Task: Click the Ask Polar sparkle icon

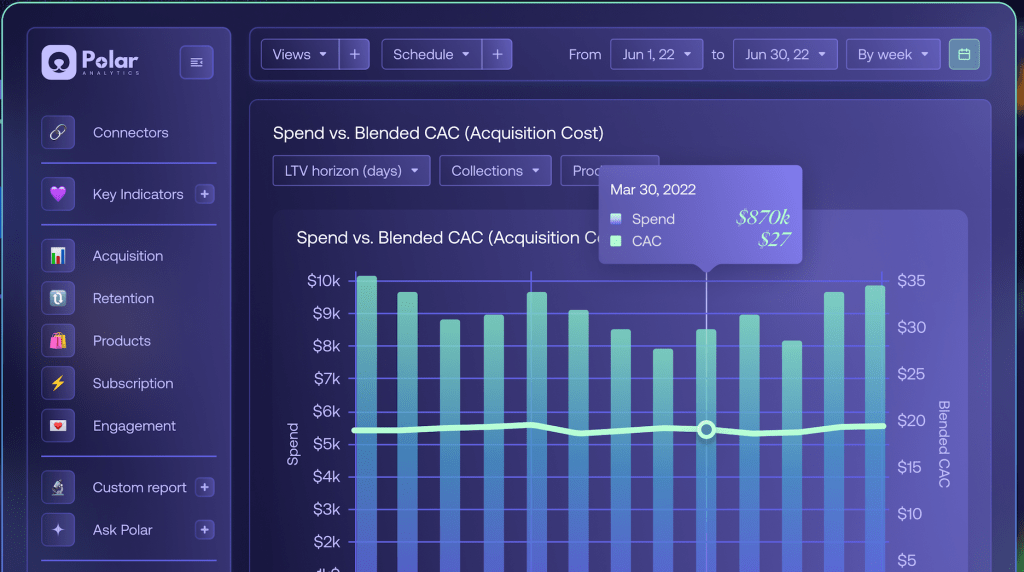Action: coord(58,530)
